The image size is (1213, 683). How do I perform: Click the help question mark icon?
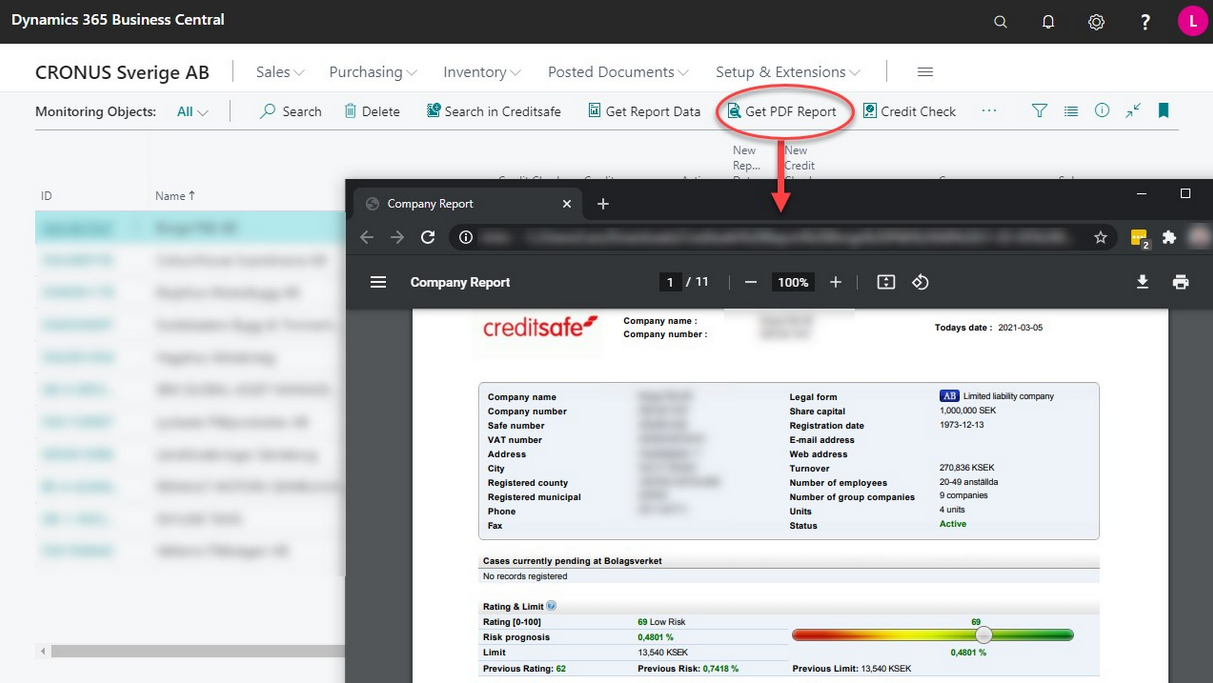pyautogui.click(x=1145, y=22)
